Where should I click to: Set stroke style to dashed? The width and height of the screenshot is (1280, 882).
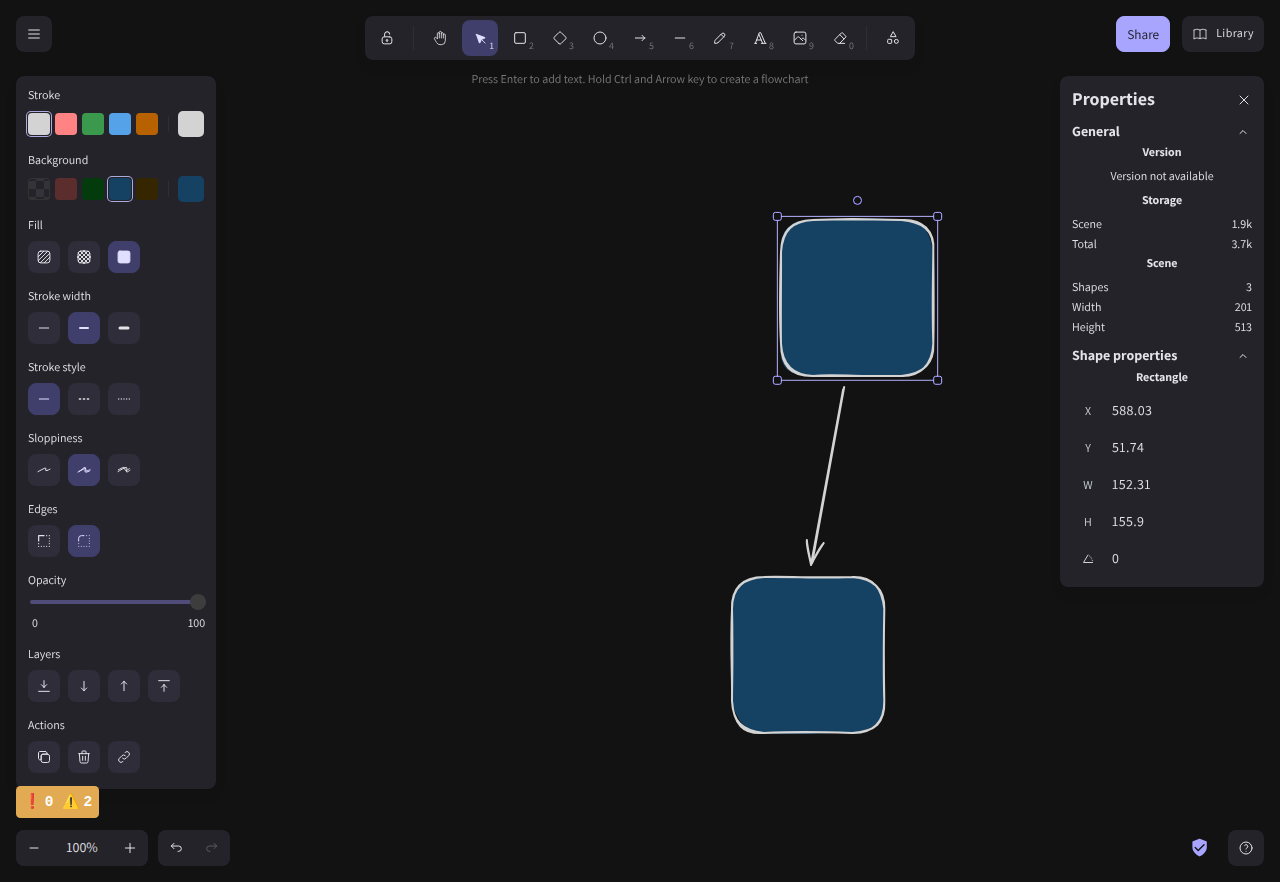pos(84,399)
